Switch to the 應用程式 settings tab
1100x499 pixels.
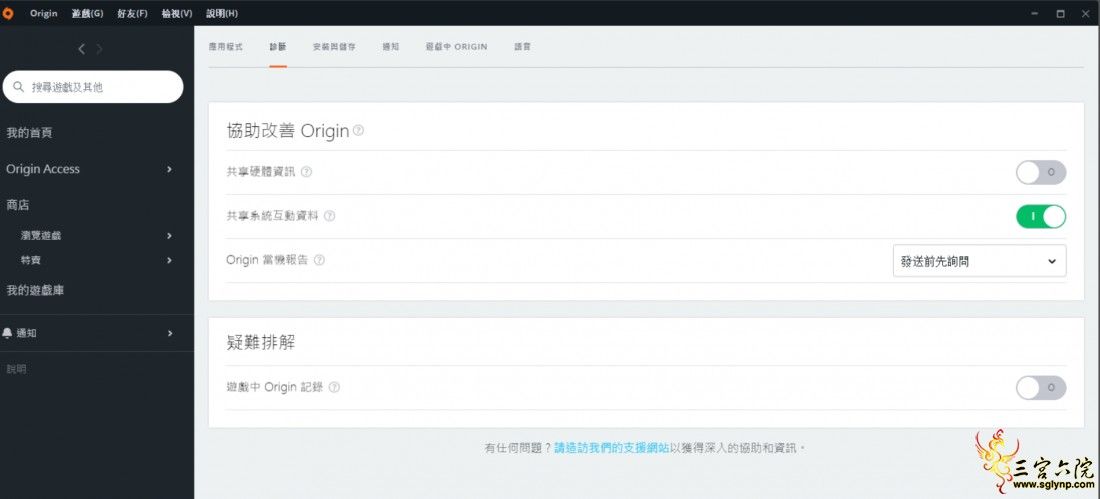[x=225, y=47]
